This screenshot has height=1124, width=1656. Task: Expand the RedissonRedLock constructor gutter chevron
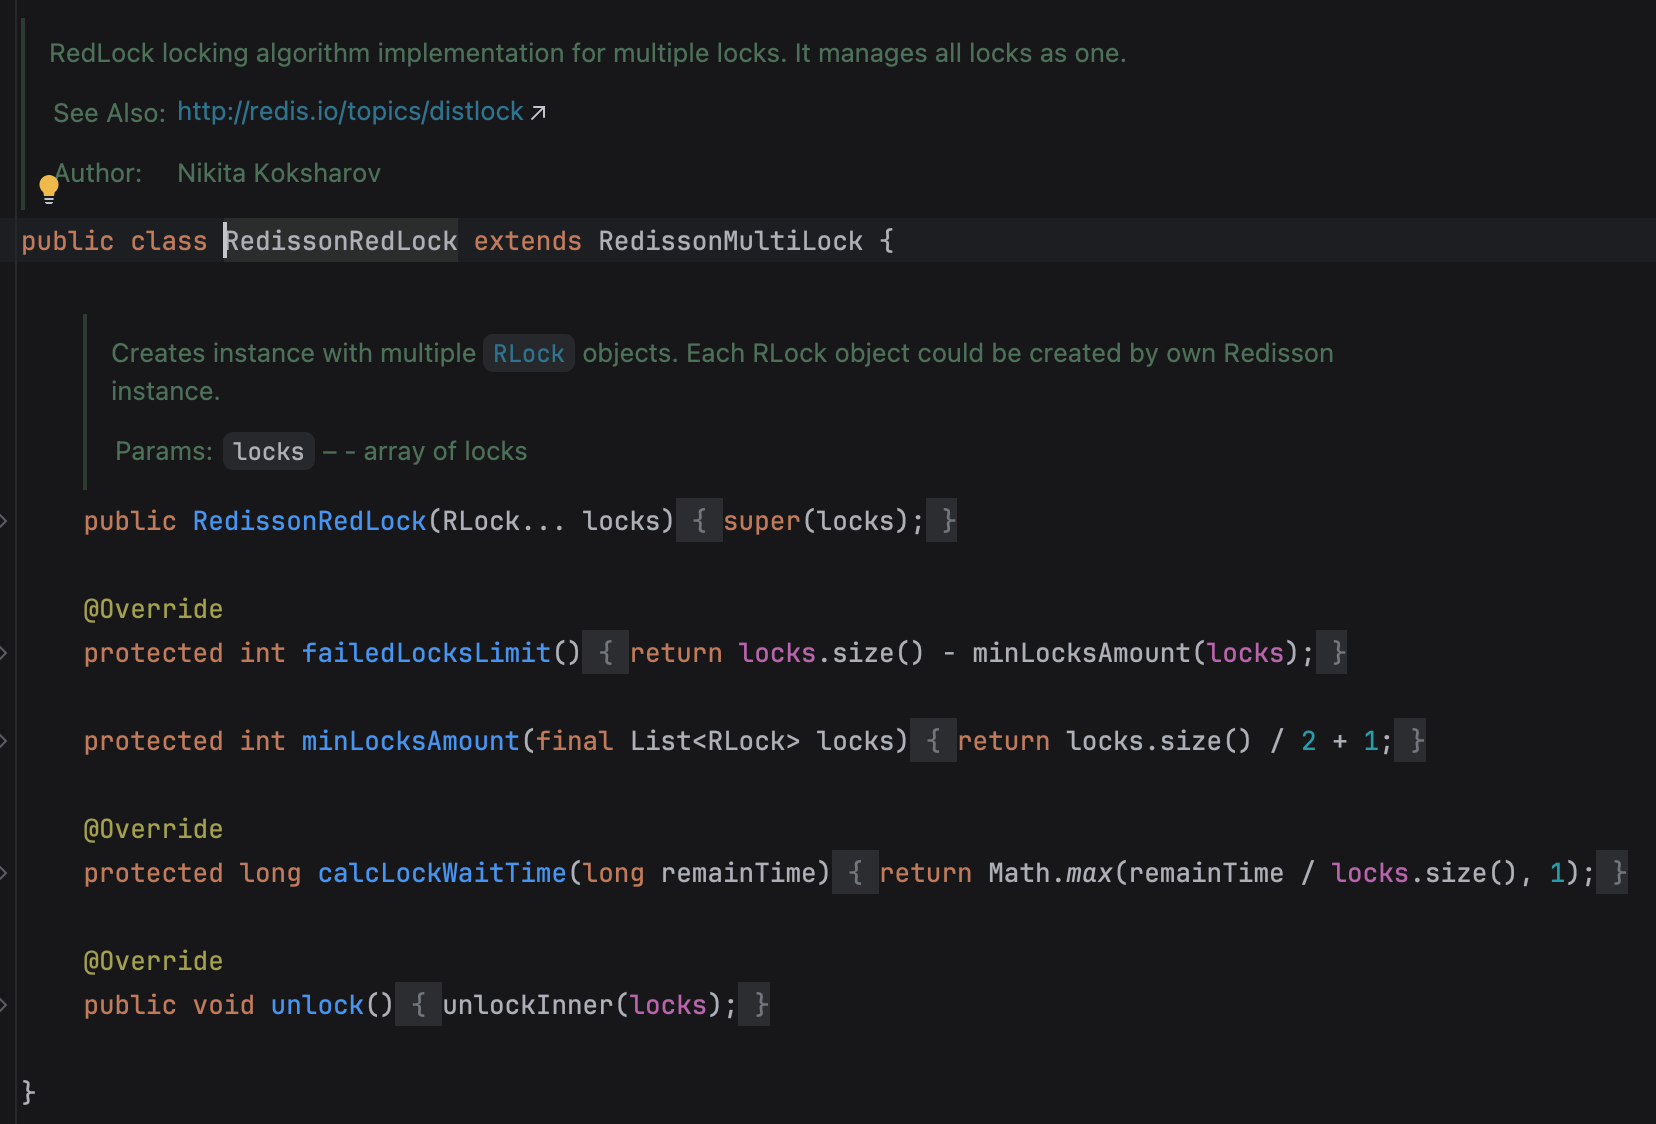[4, 520]
